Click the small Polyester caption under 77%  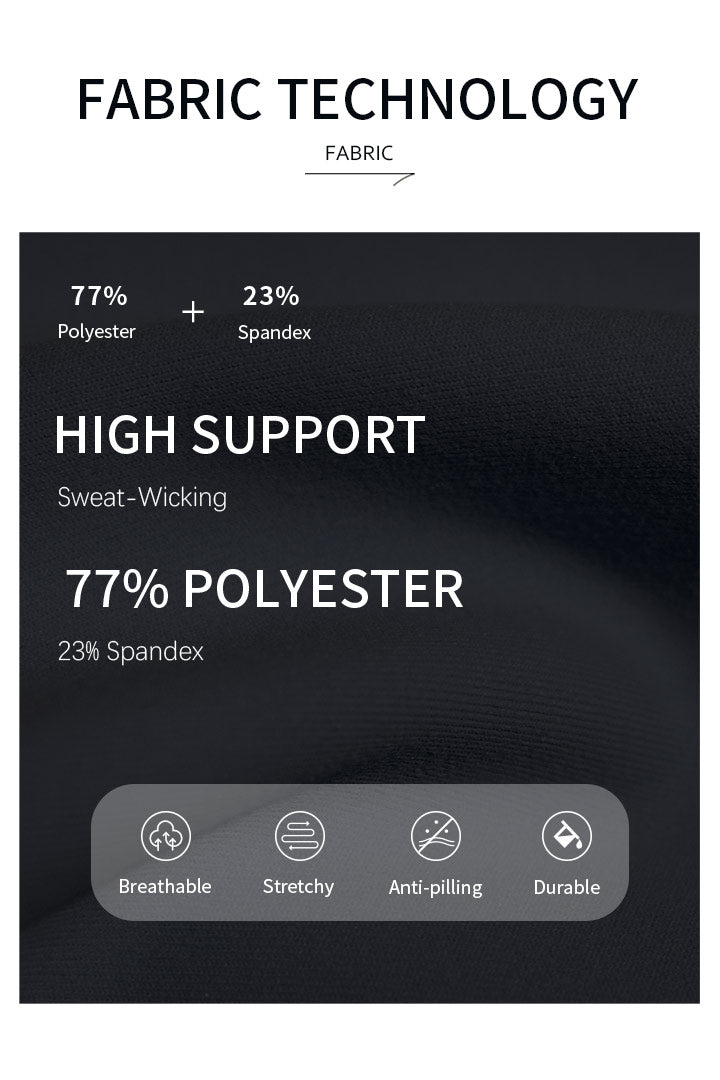click(x=96, y=332)
